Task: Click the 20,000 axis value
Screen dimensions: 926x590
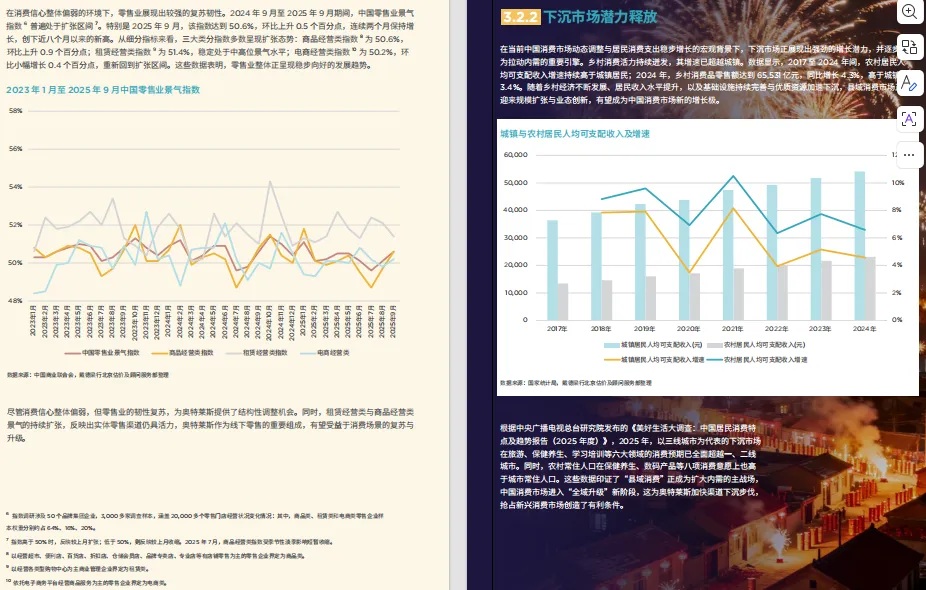Action: click(x=516, y=265)
